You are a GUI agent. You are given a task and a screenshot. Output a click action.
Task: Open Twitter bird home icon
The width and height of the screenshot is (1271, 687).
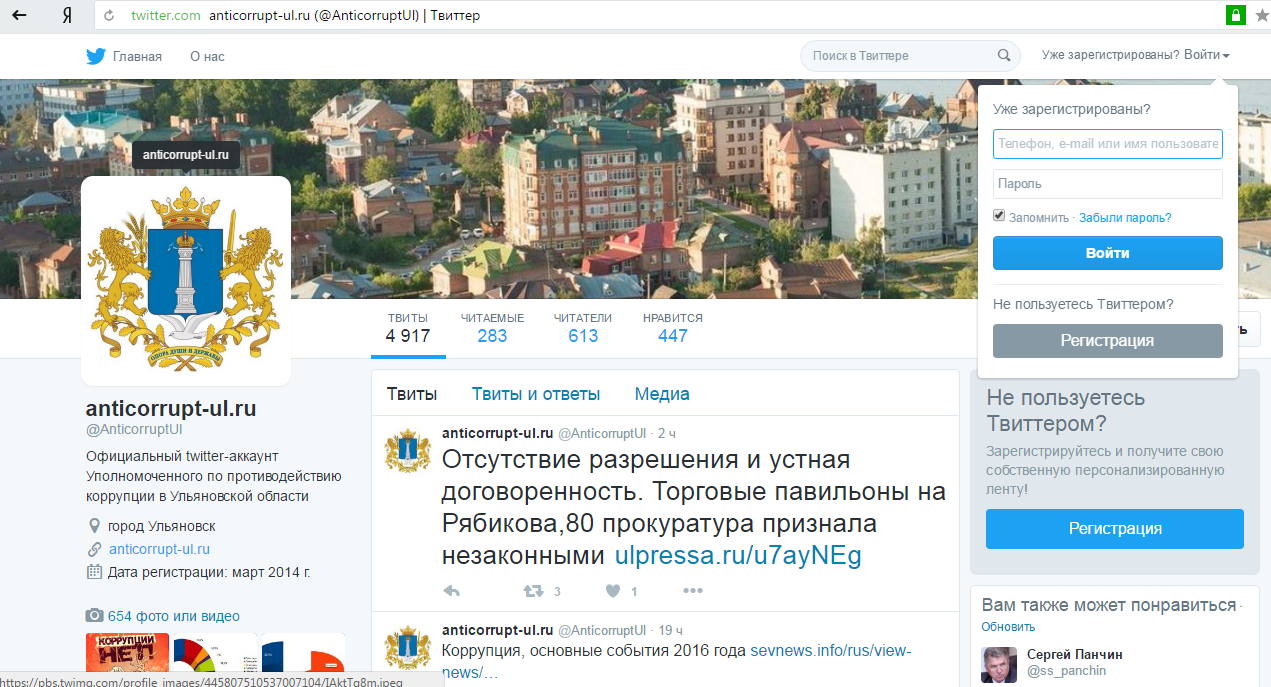click(x=96, y=56)
